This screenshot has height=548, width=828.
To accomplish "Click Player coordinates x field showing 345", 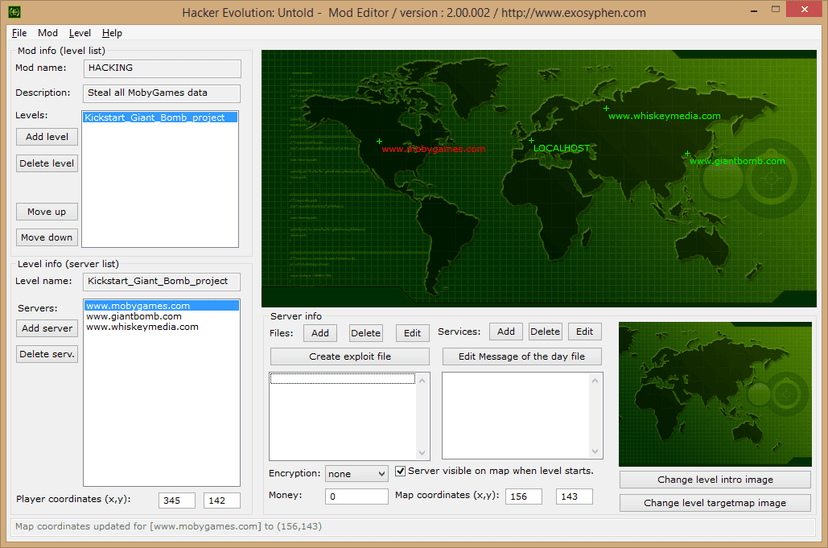I will click(177, 500).
